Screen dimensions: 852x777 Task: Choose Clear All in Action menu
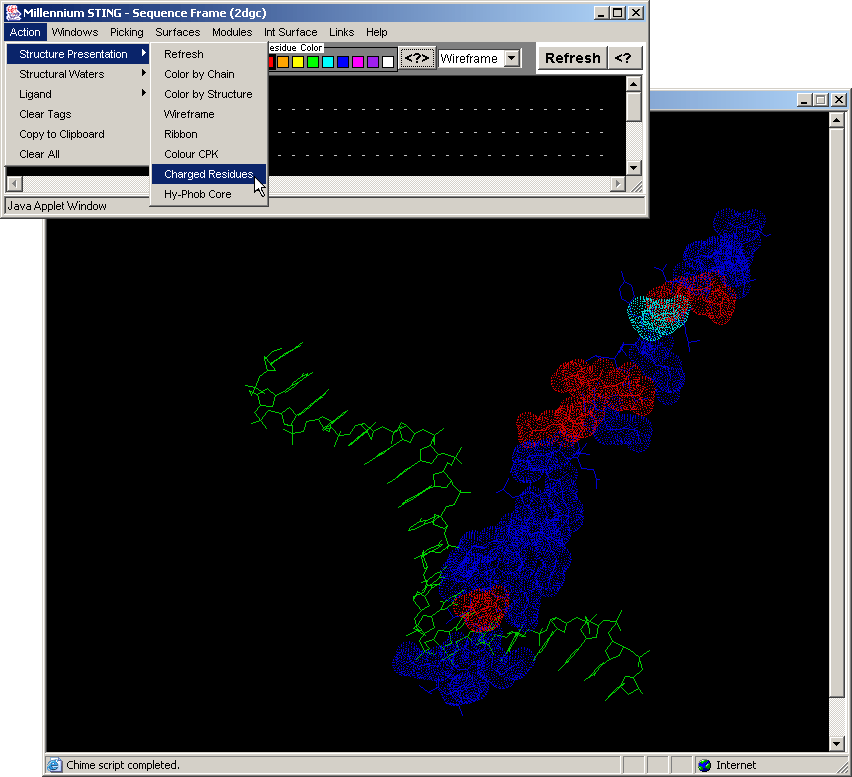(78, 154)
